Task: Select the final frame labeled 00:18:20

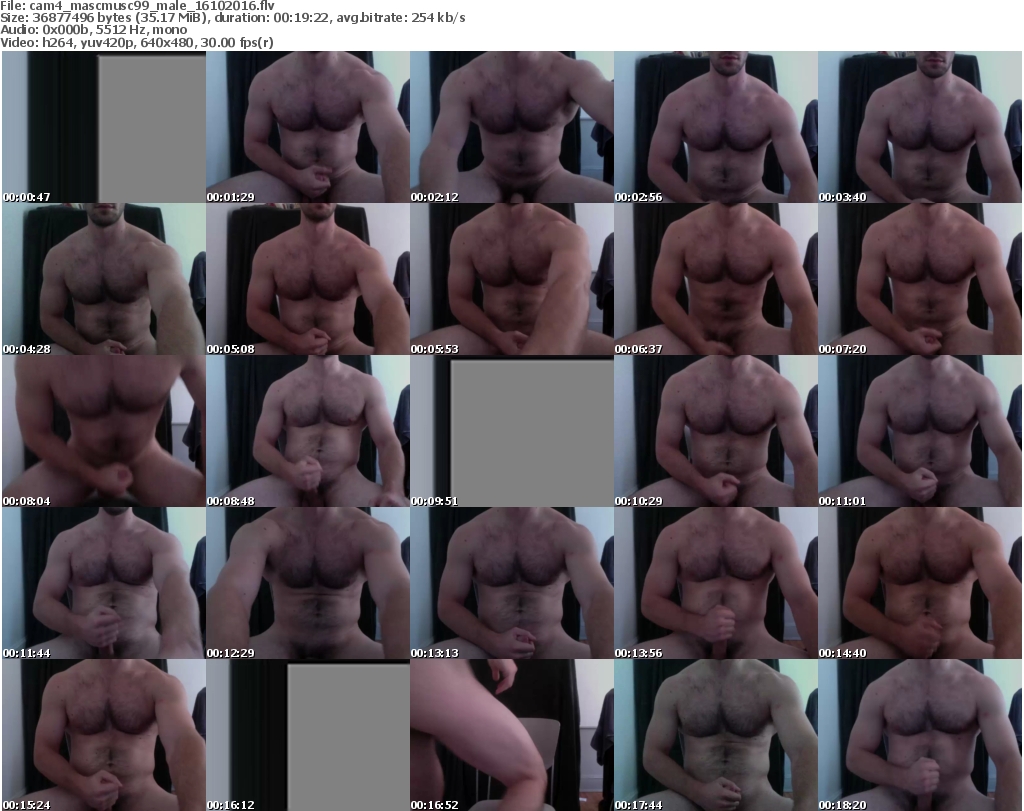Action: coord(920,736)
